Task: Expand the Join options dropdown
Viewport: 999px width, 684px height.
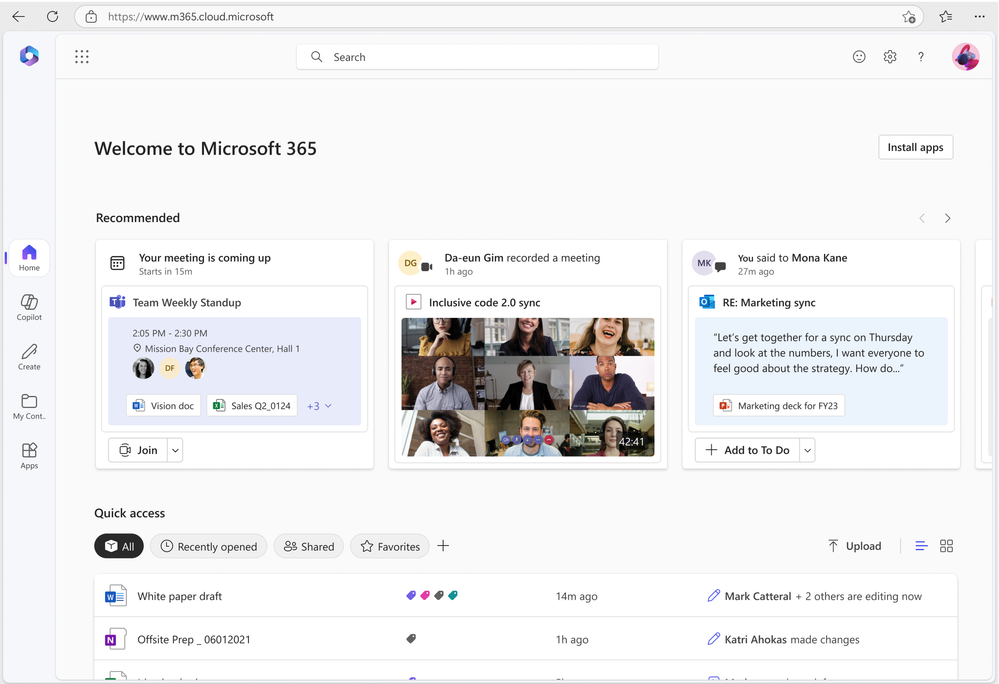Action: coord(175,450)
